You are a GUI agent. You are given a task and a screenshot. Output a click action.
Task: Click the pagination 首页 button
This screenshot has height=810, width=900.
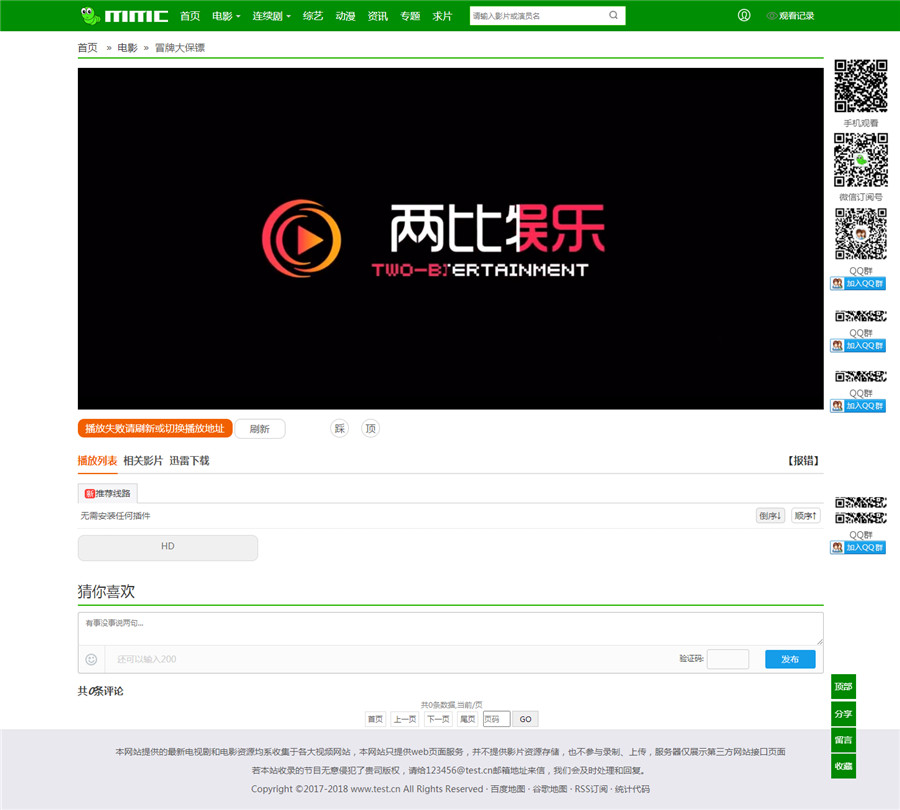tap(375, 719)
